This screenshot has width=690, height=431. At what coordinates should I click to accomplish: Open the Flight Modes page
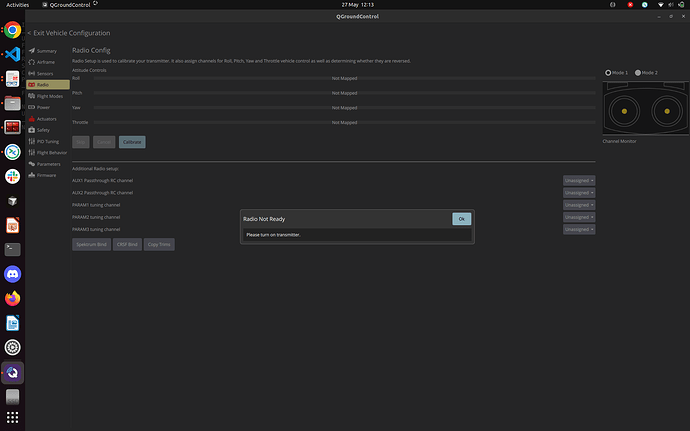pos(48,96)
